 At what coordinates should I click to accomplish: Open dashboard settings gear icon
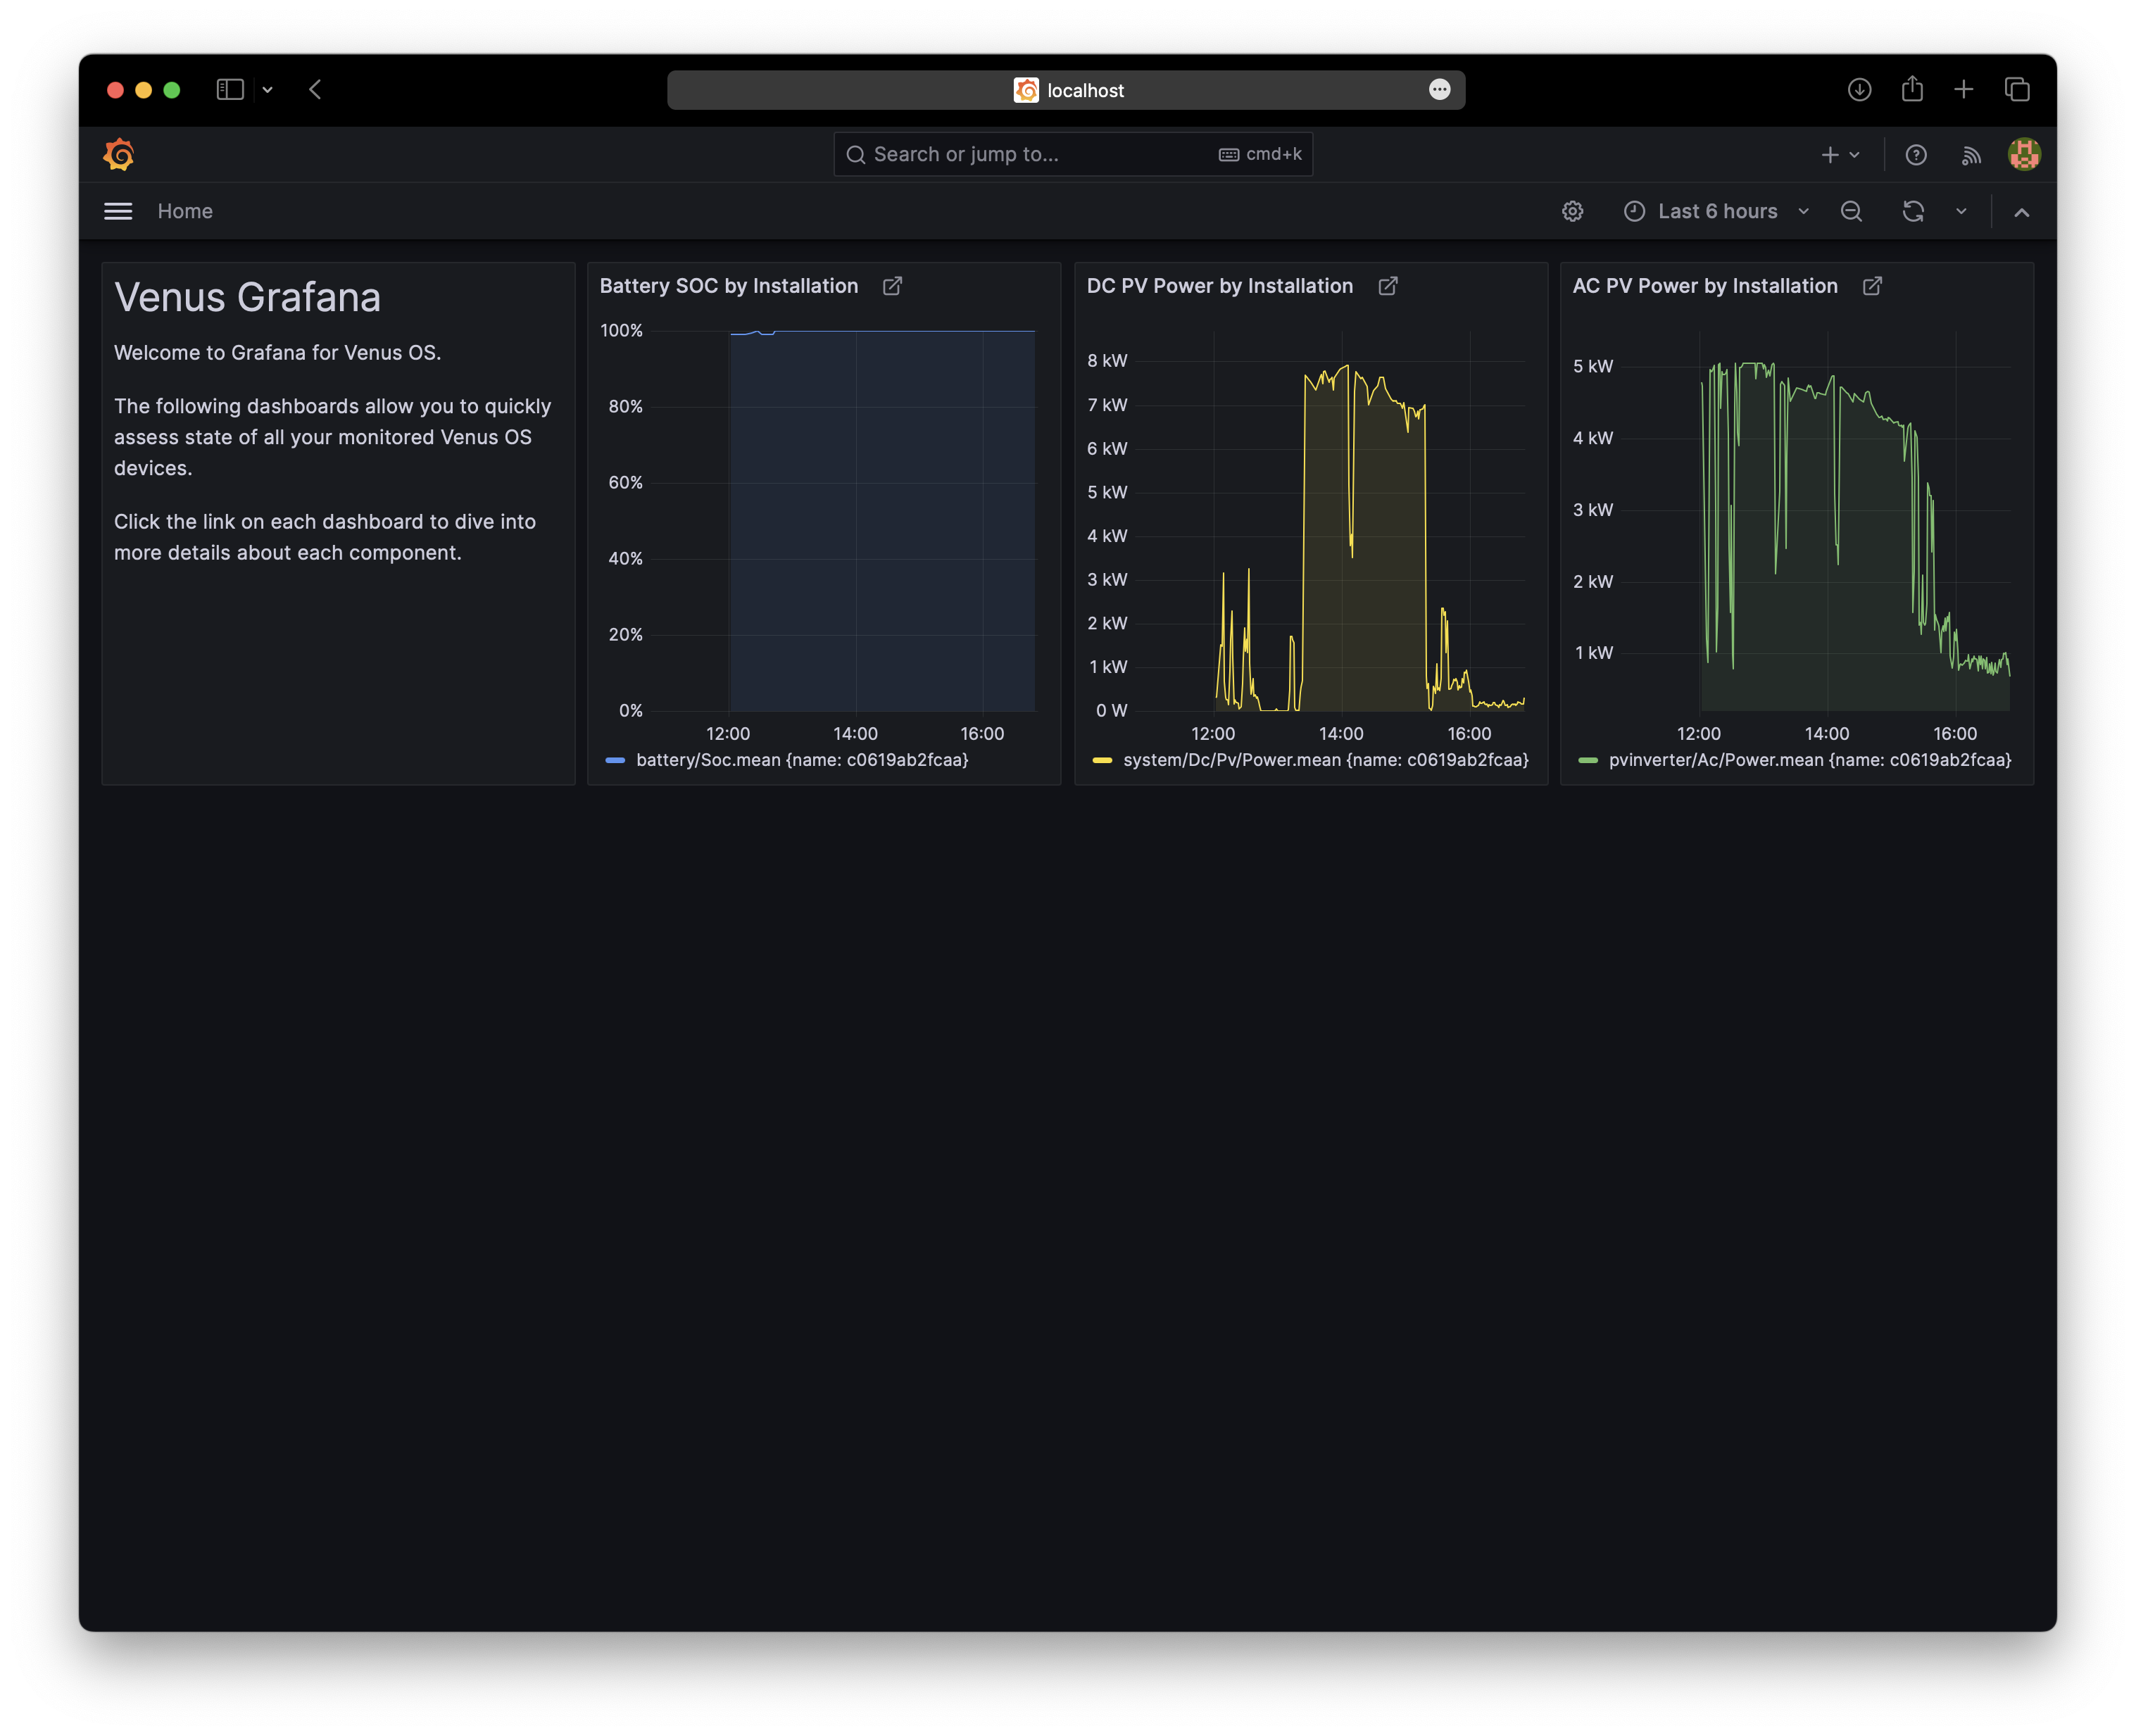[1572, 211]
